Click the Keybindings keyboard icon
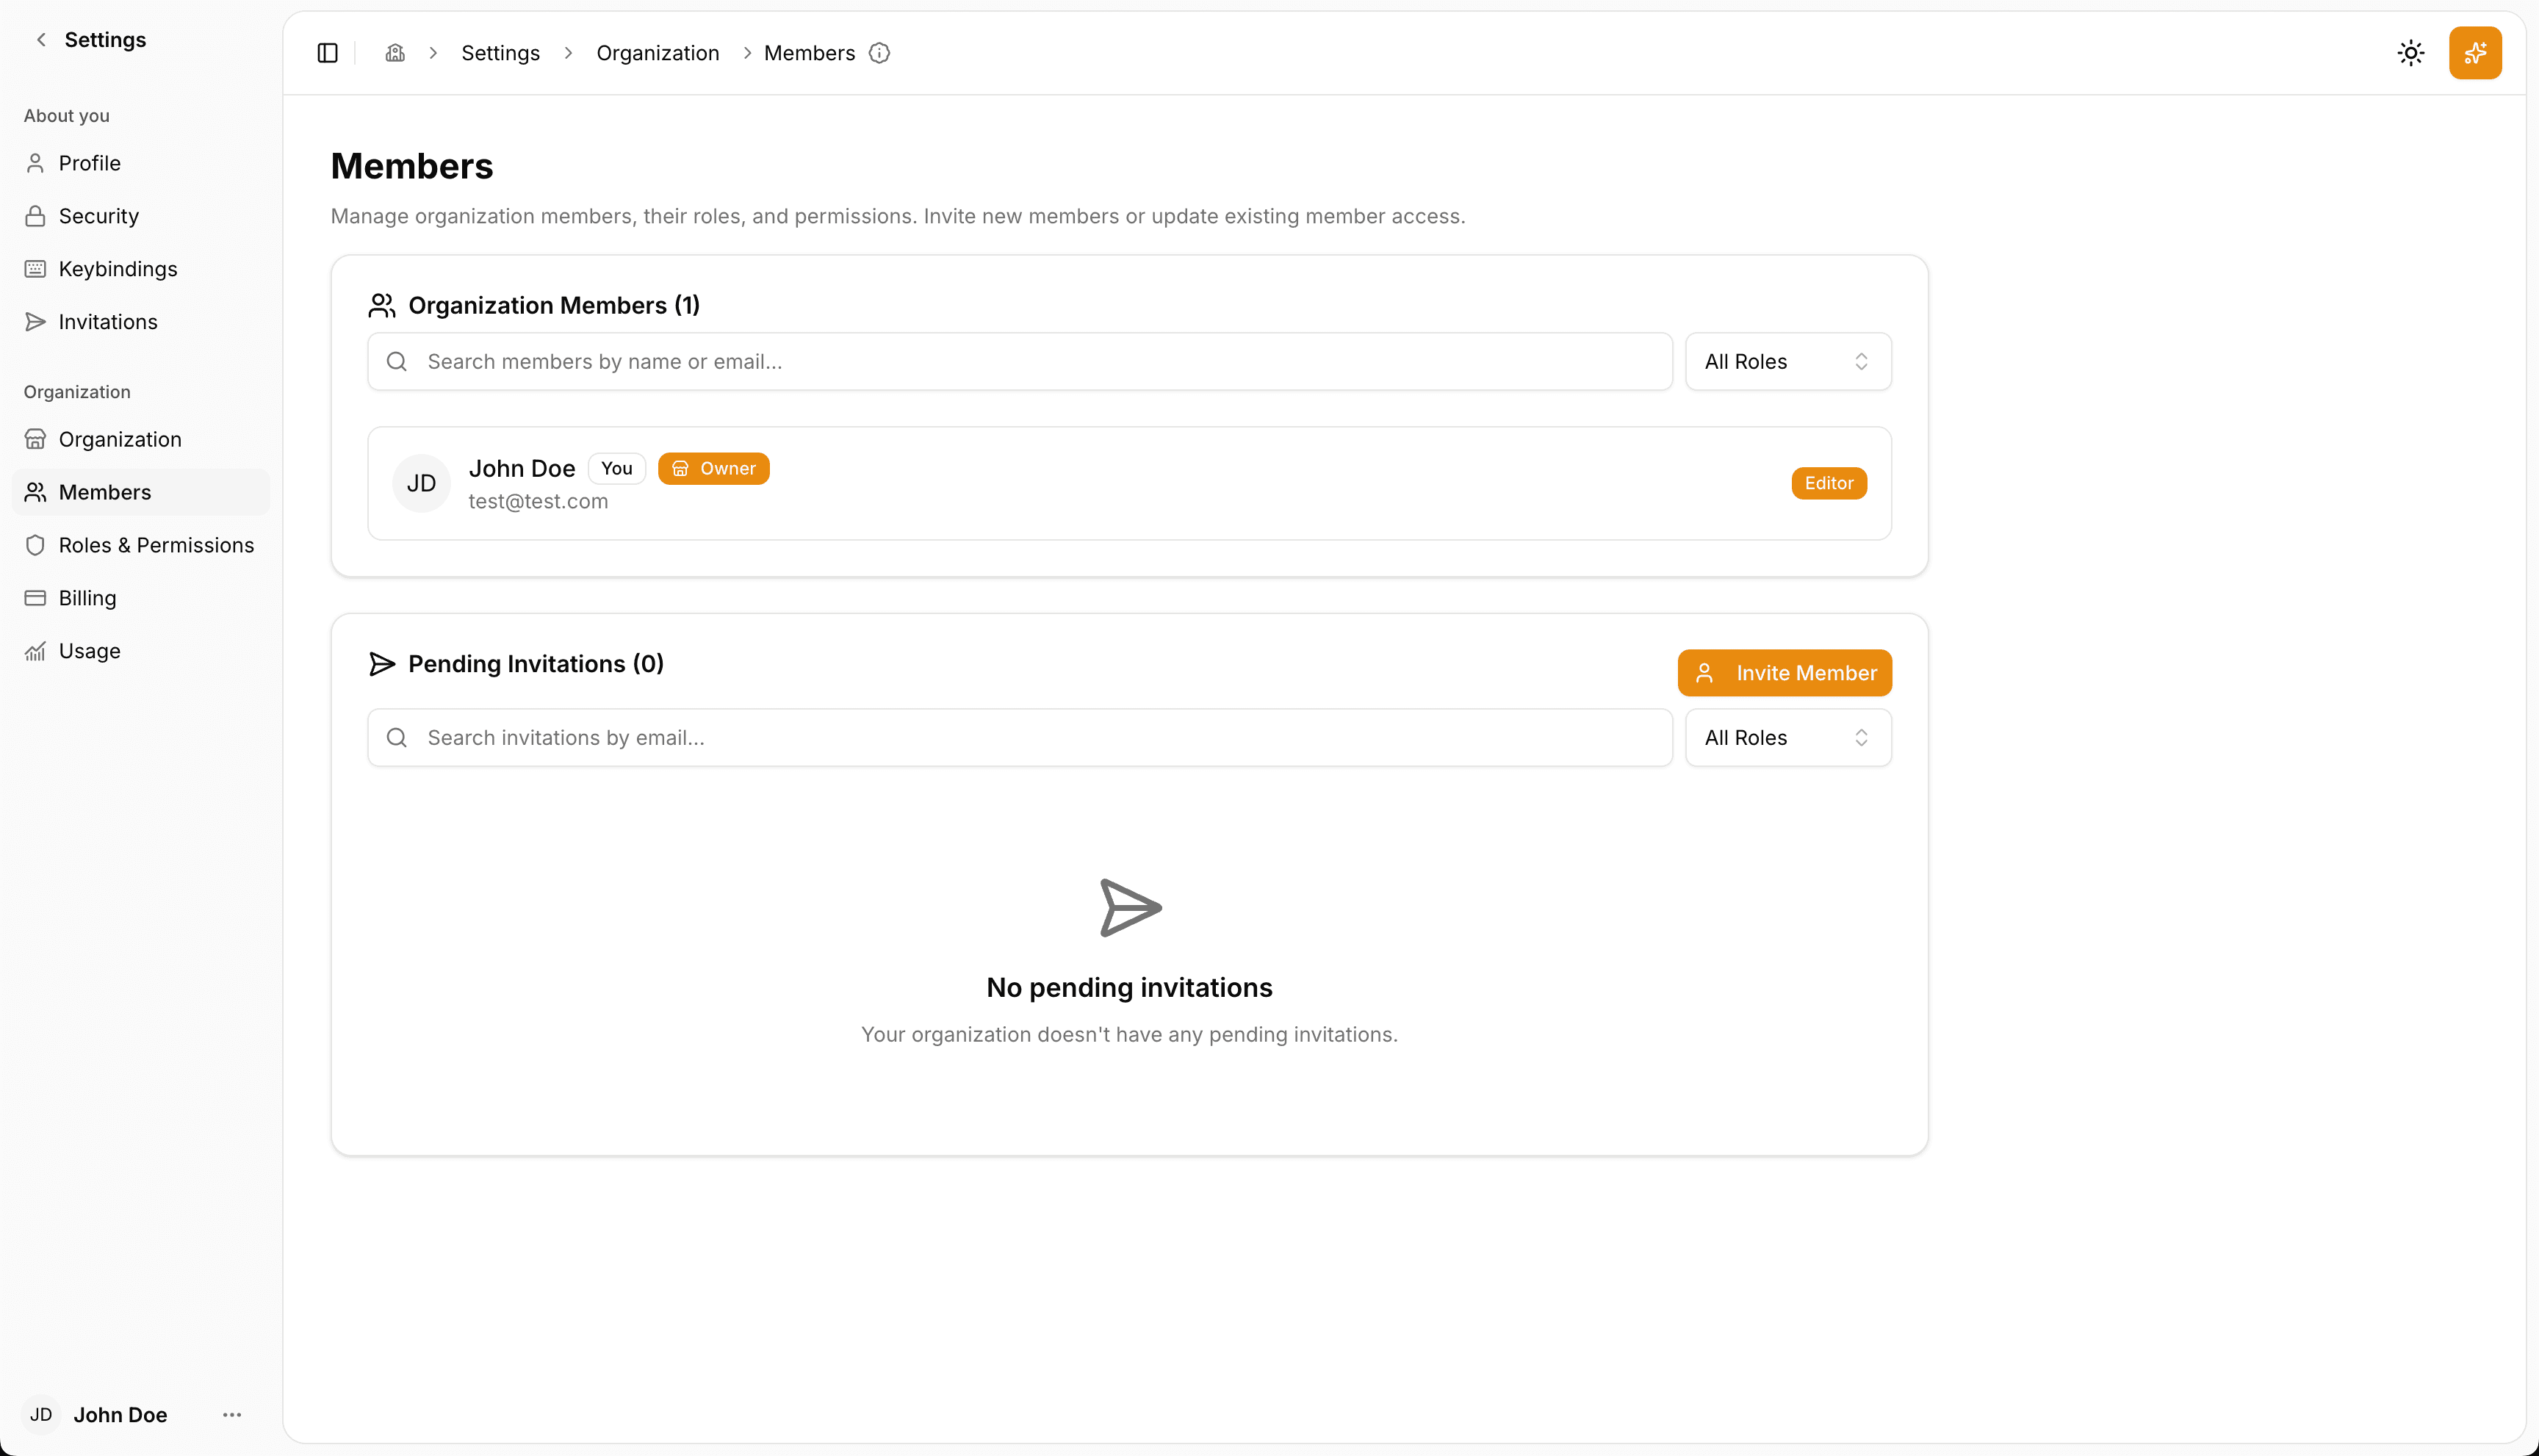The width and height of the screenshot is (2539, 1456). tap(36, 268)
